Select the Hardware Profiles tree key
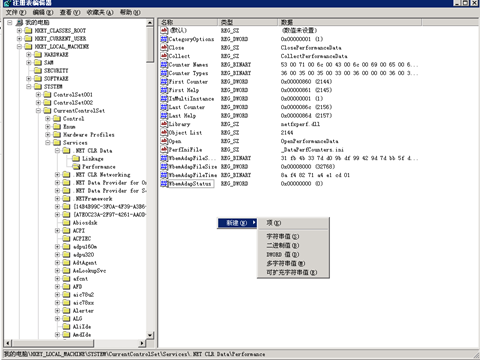Viewport: 480px width, 360px height. point(89,134)
